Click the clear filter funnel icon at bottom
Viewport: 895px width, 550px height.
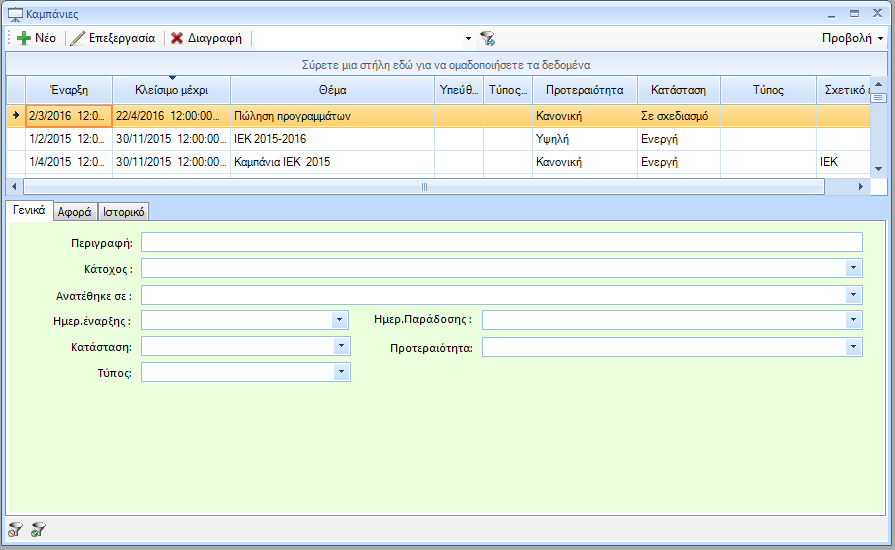click(x=15, y=529)
